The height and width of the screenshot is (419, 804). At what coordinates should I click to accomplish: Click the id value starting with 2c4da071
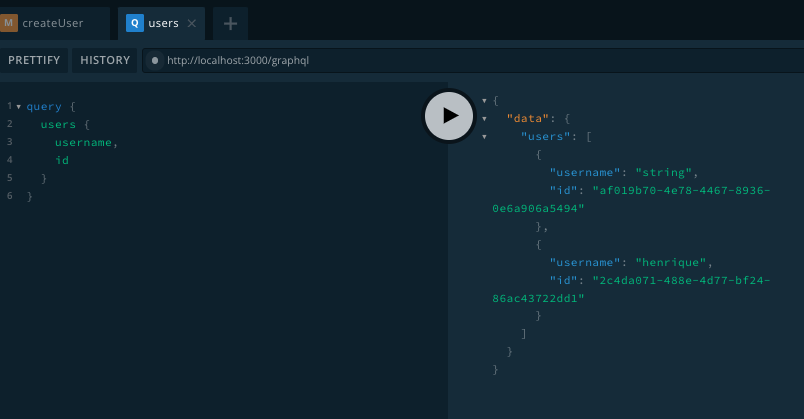(x=631, y=289)
